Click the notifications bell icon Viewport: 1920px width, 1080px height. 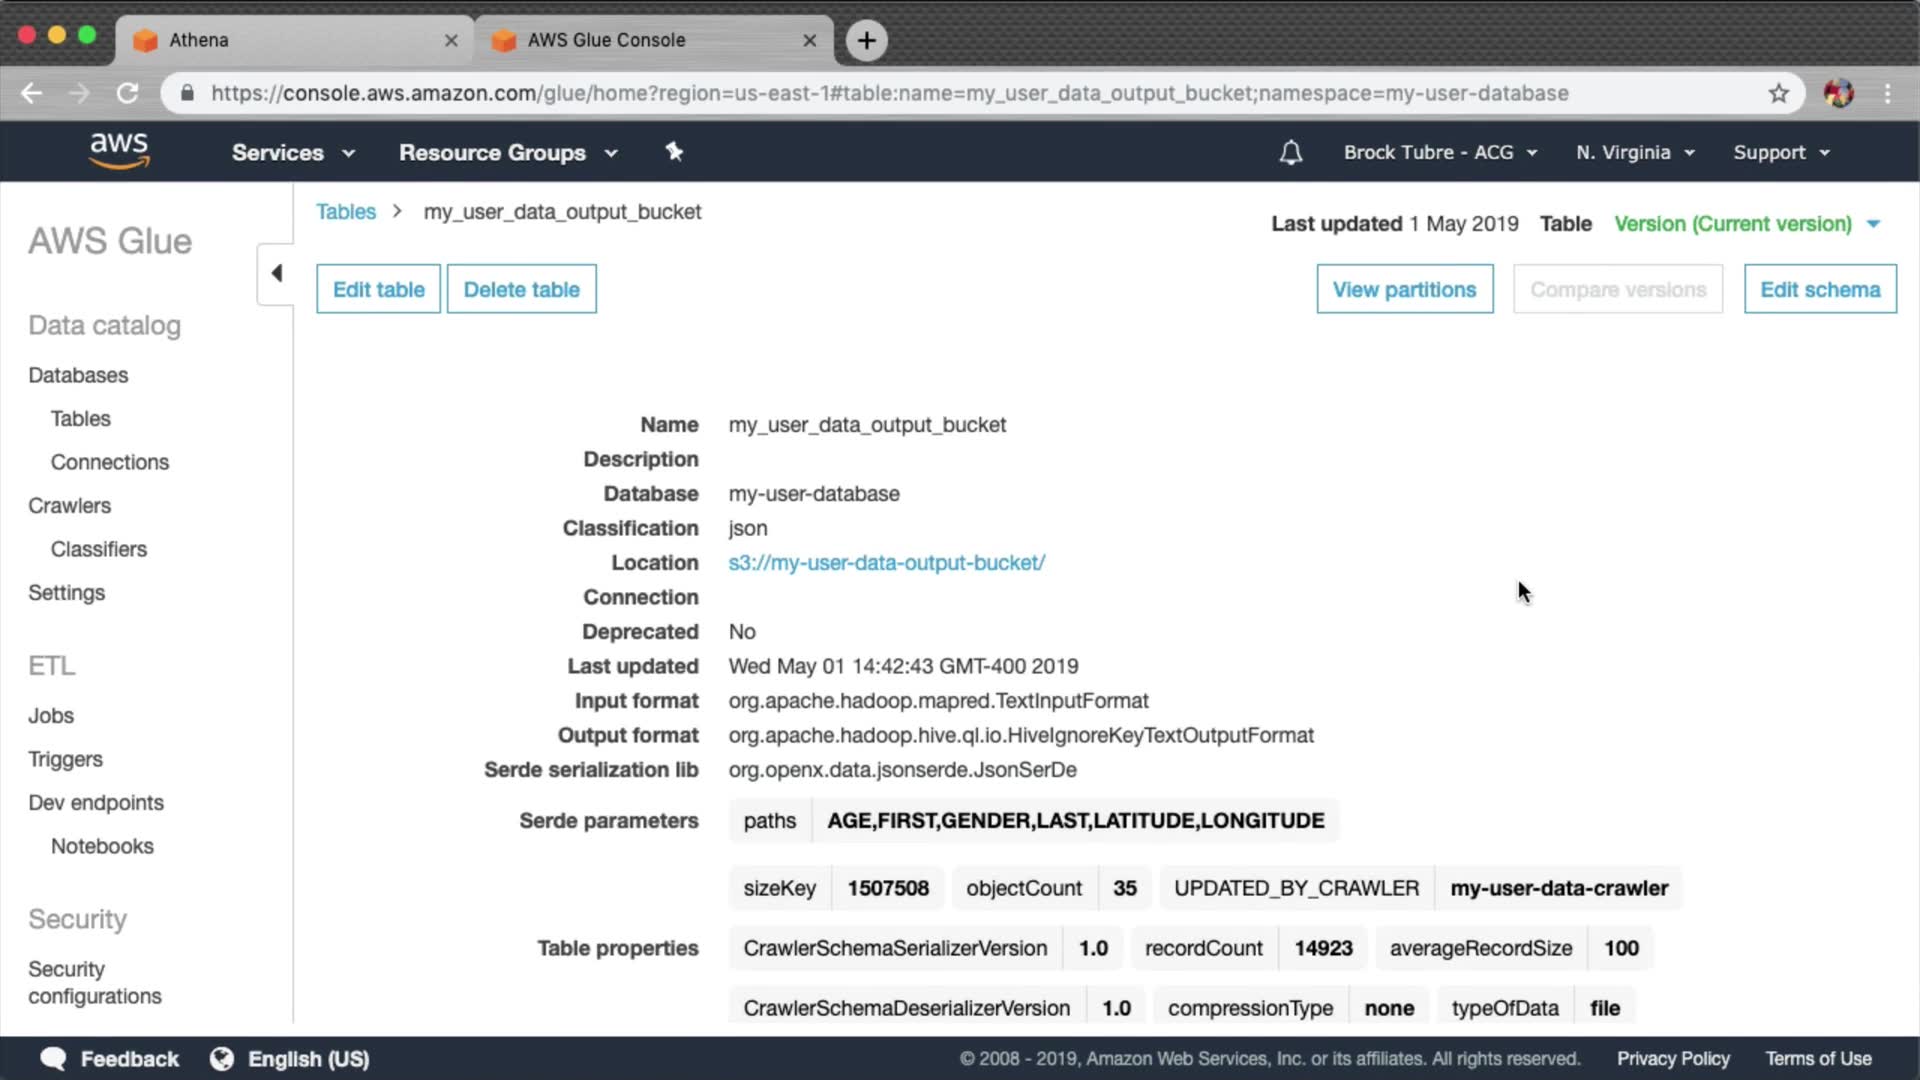tap(1290, 152)
